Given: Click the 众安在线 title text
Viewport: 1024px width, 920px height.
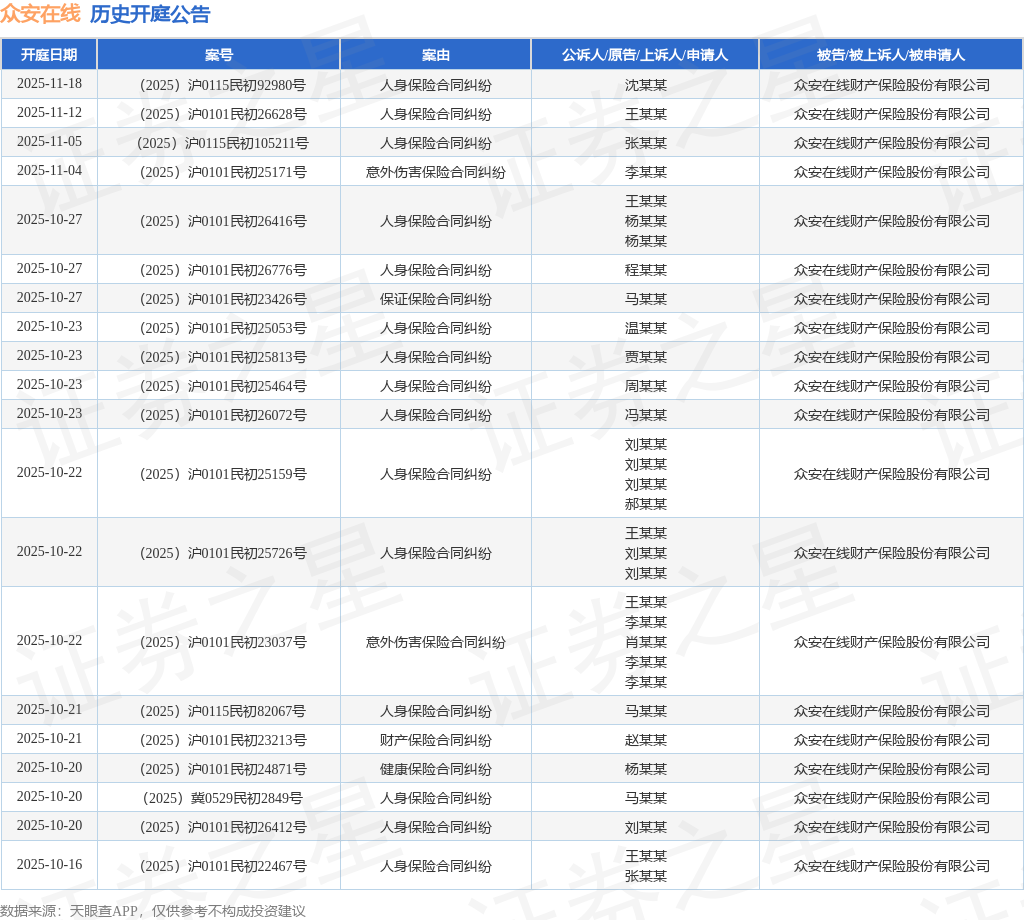Looking at the screenshot, I should pyautogui.click(x=40, y=14).
